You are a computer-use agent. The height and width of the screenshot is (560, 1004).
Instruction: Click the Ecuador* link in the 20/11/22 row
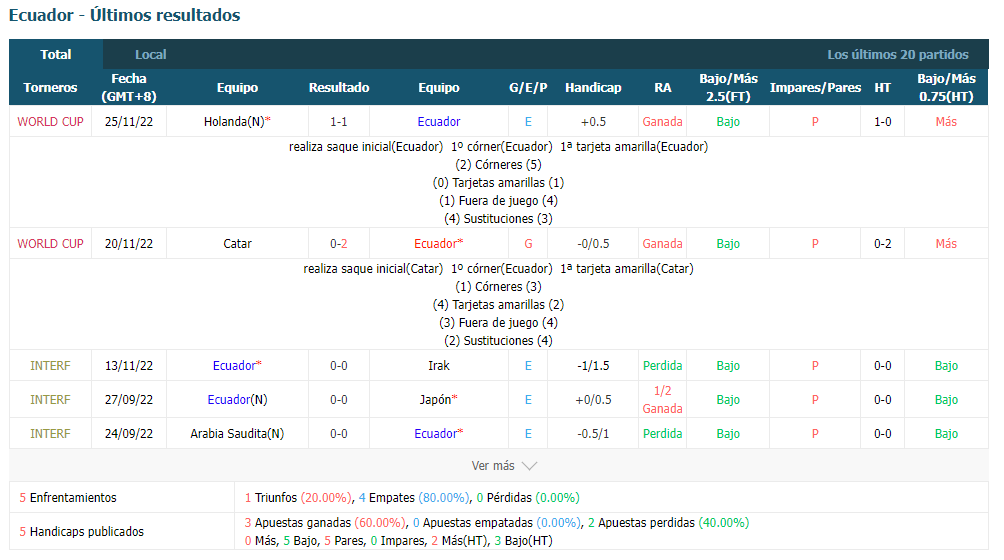[439, 244]
